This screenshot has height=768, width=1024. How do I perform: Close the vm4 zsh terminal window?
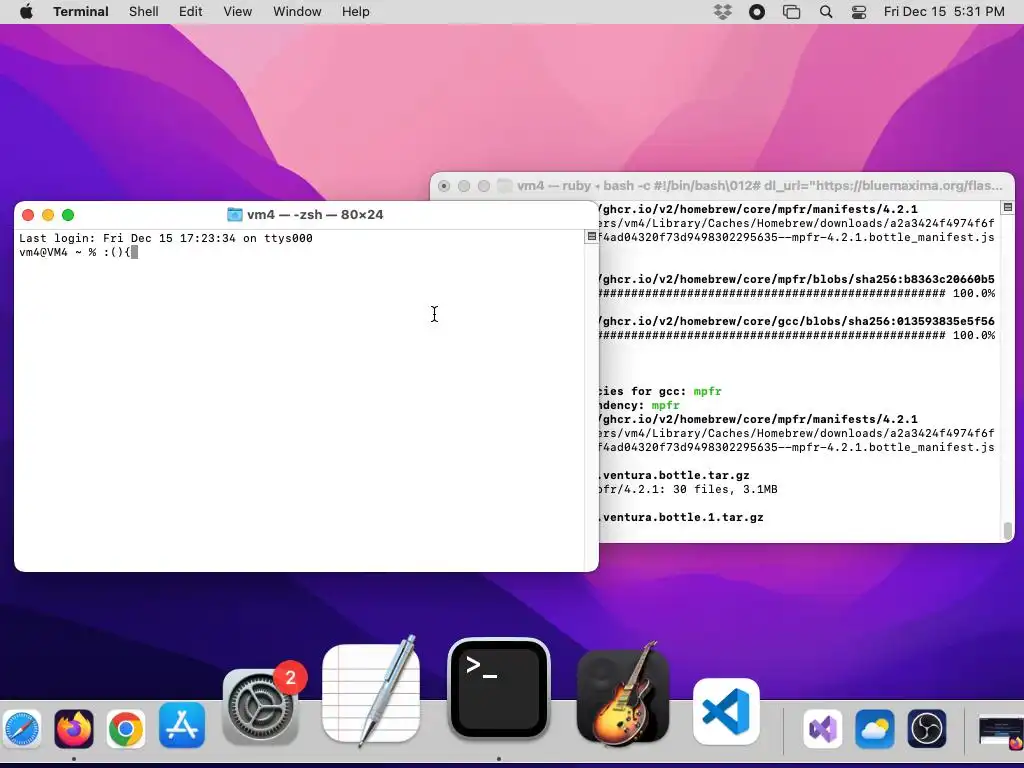pyautogui.click(x=28, y=215)
